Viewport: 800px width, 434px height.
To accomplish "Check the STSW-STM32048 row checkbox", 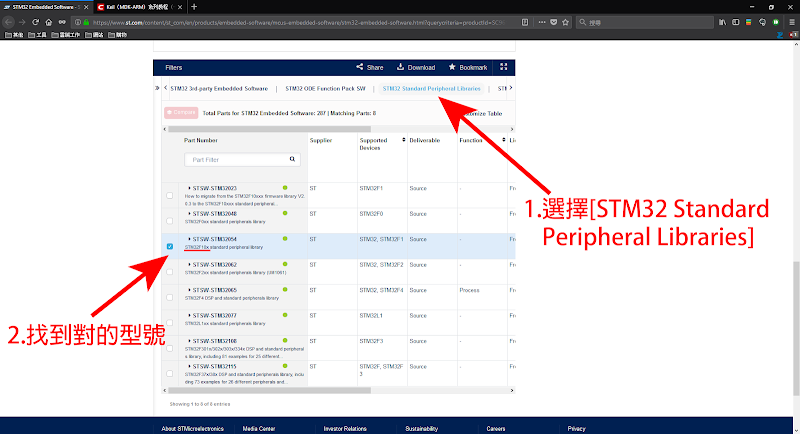I will pyautogui.click(x=169, y=221).
